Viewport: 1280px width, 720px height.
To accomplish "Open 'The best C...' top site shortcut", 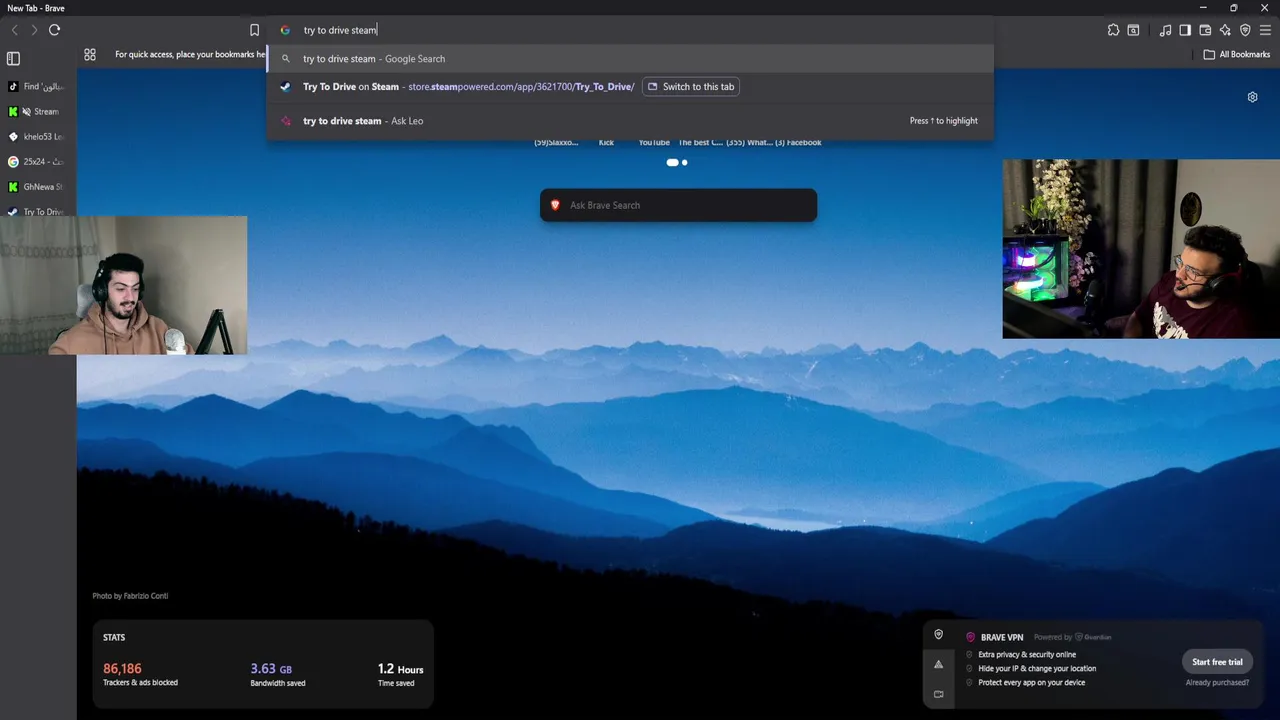I will pos(700,142).
